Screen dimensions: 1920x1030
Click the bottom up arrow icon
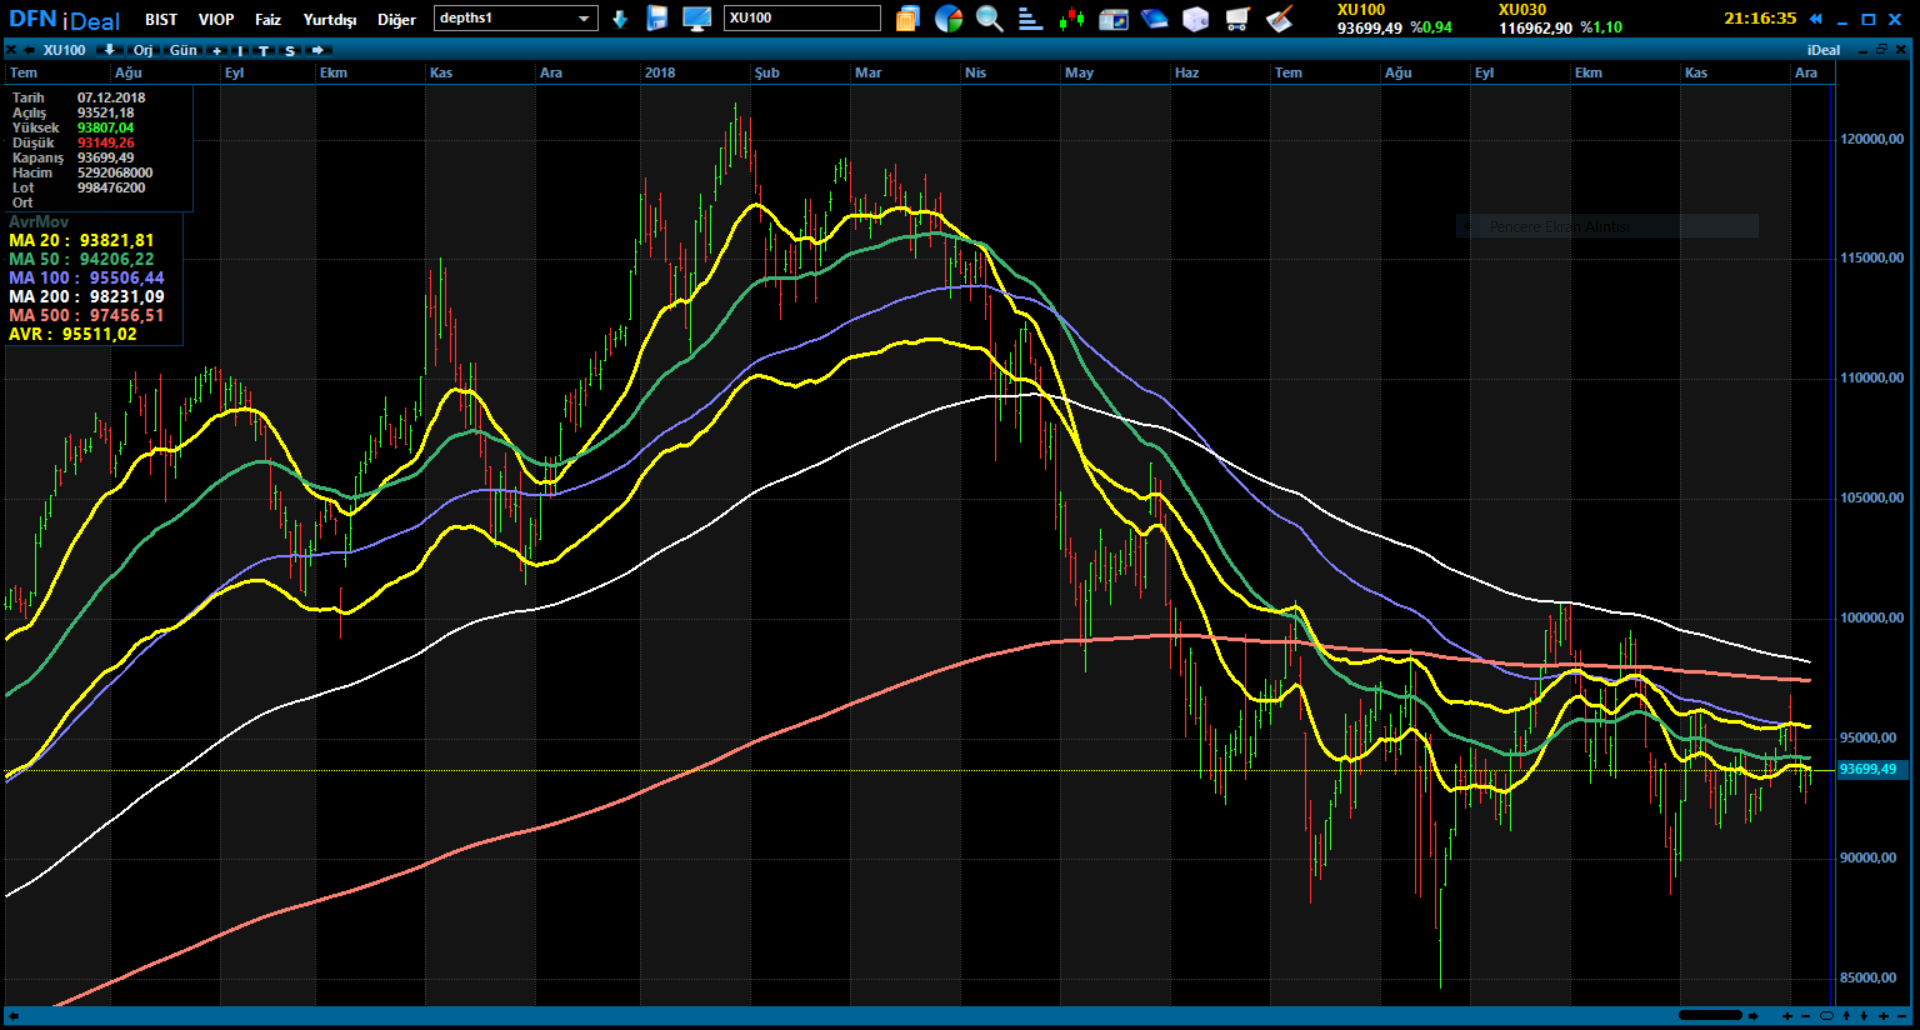[x=1846, y=1016]
